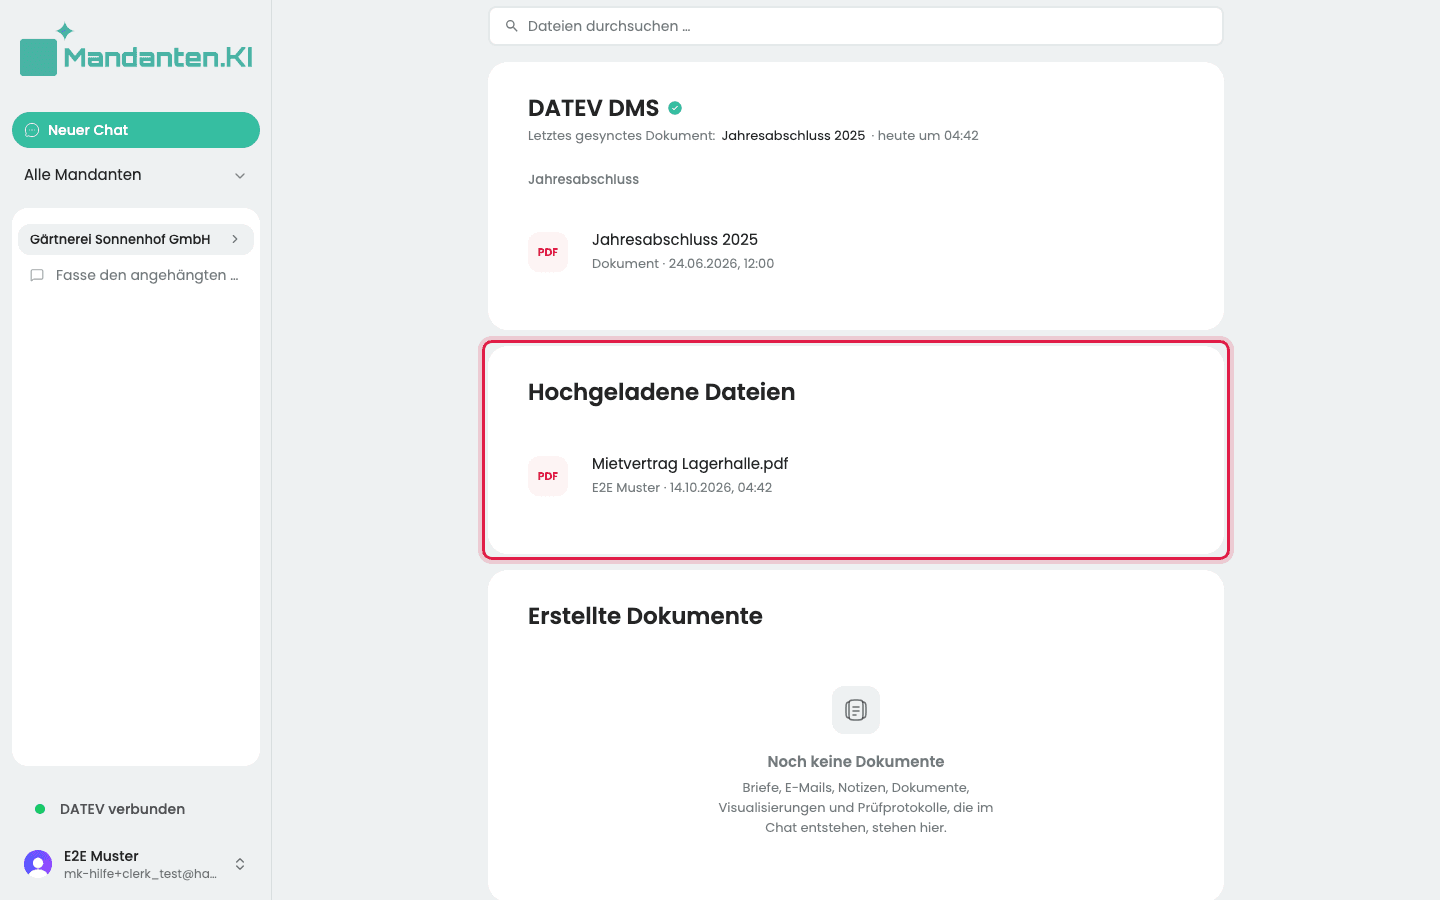The width and height of the screenshot is (1440, 900).
Task: Click the chat bubble icon beside Fasse den angehängten
Action: (x=37, y=275)
